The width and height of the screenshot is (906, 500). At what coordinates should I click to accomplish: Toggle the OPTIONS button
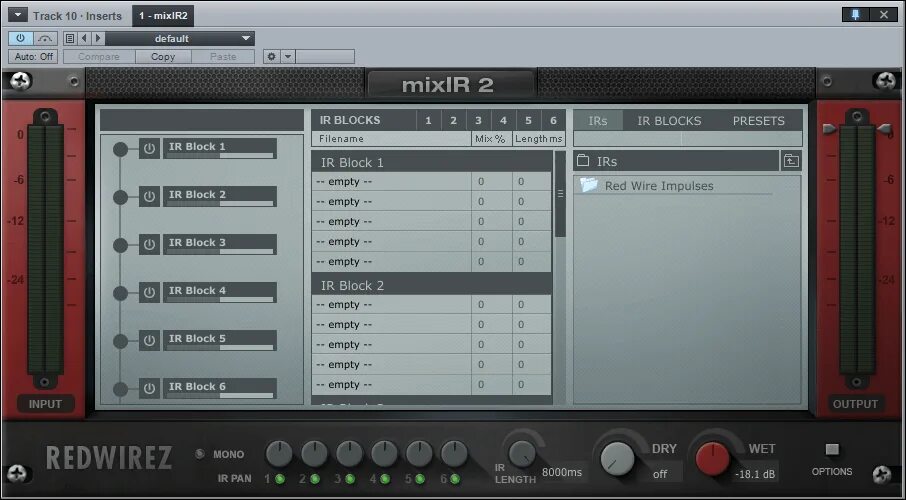832,449
